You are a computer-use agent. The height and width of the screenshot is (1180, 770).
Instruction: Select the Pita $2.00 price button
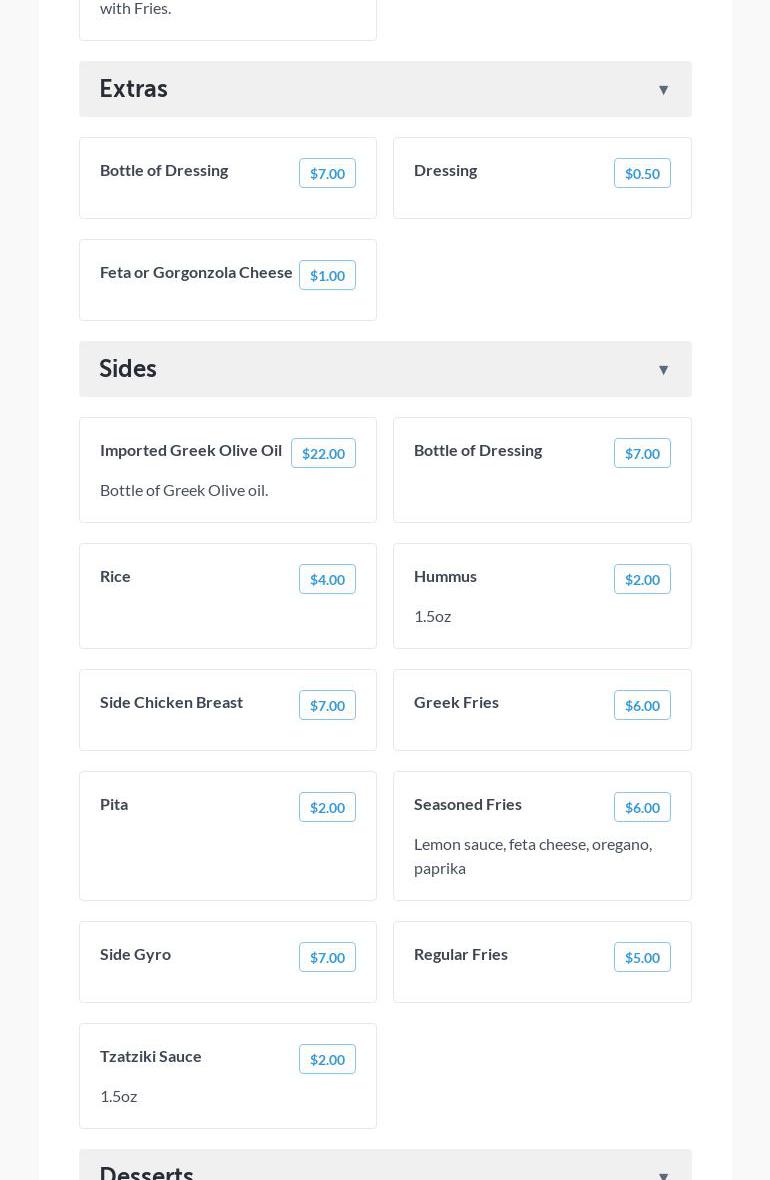(x=327, y=807)
